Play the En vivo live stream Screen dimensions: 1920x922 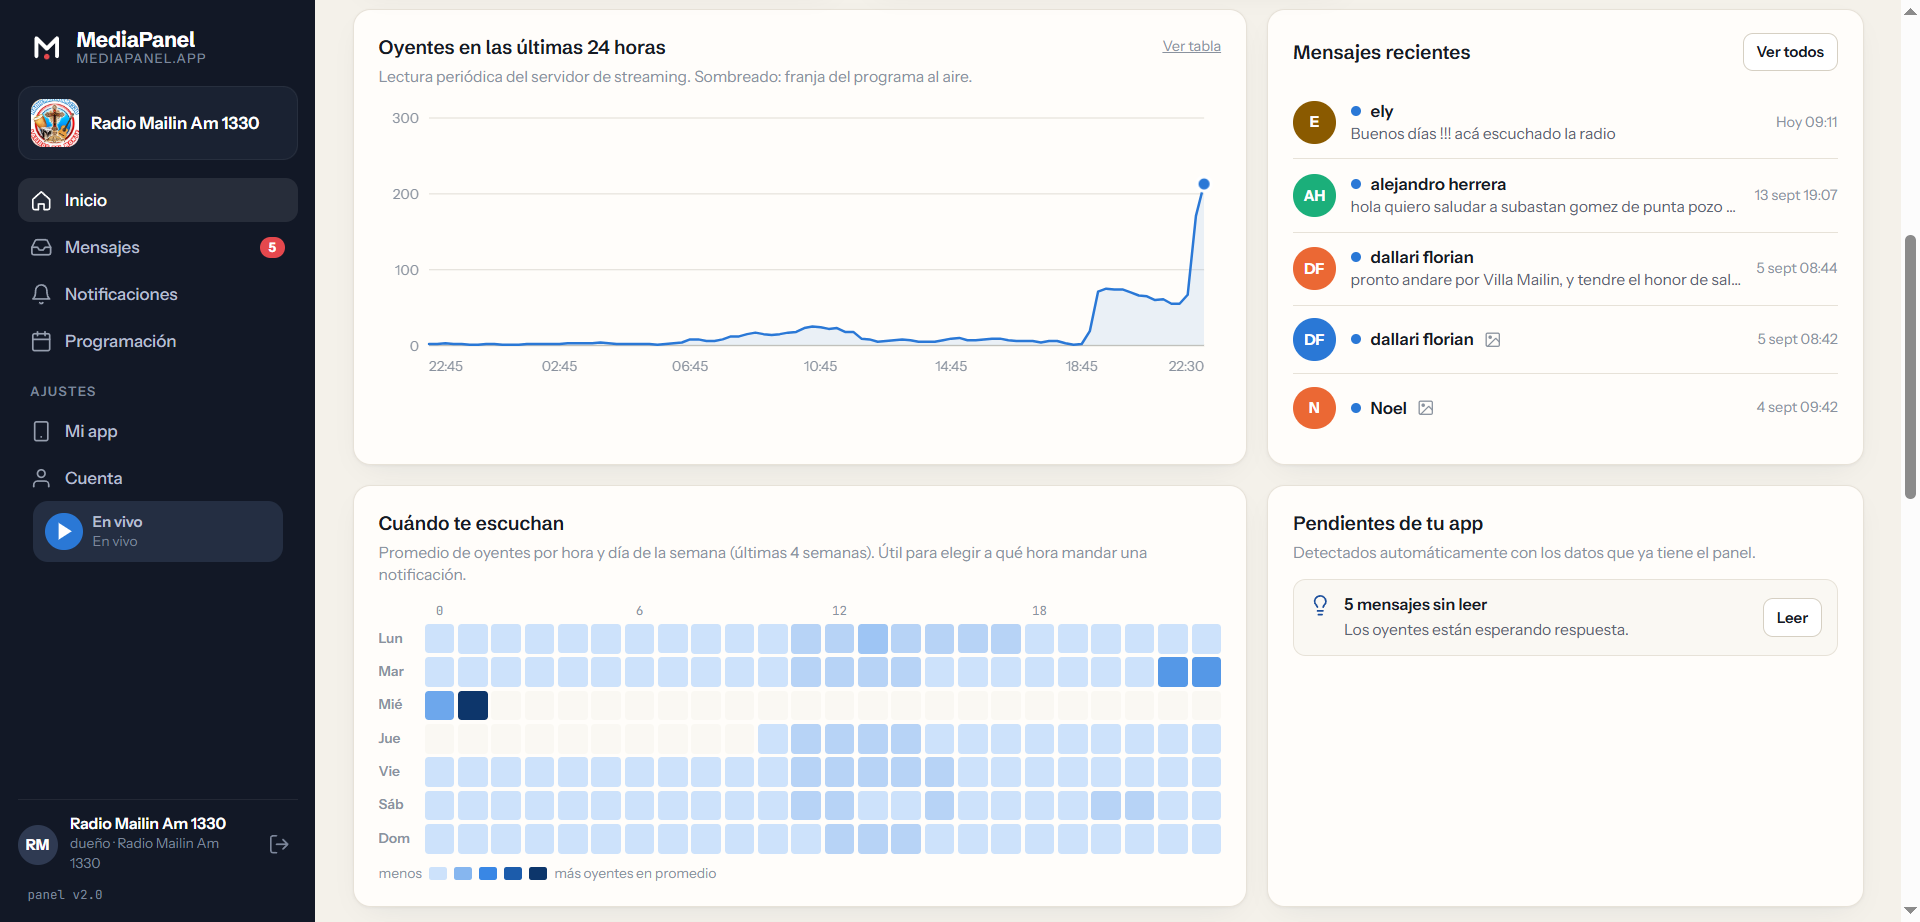(x=64, y=531)
